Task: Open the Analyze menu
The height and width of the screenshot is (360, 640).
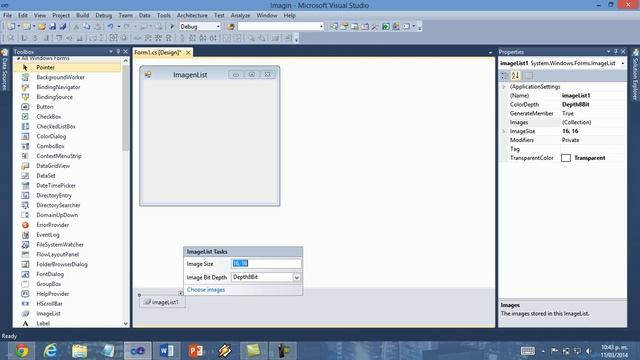Action: pos(240,15)
